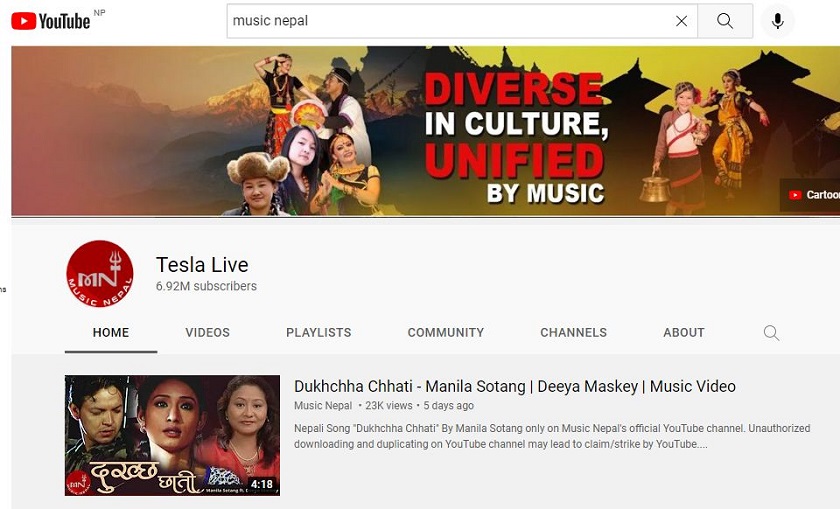Image resolution: width=840 pixels, height=509 pixels.
Task: Switch to the Videos tab
Action: point(207,333)
